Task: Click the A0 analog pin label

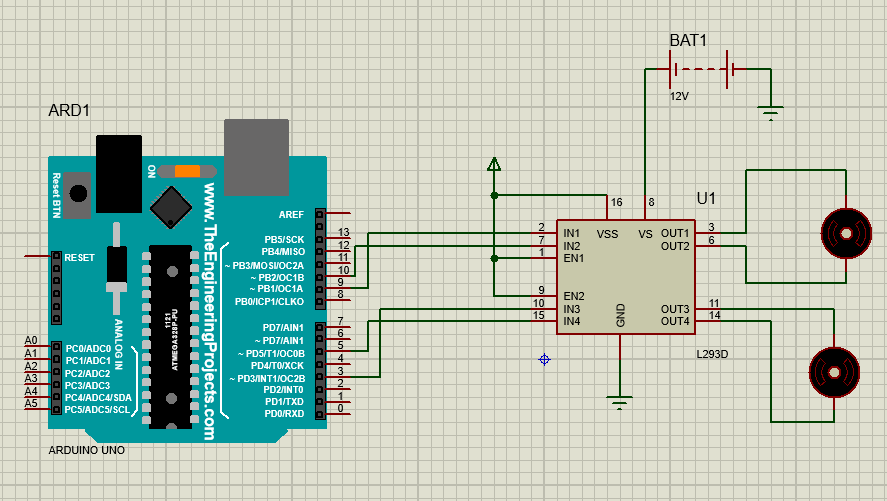Action: pyautogui.click(x=31, y=340)
